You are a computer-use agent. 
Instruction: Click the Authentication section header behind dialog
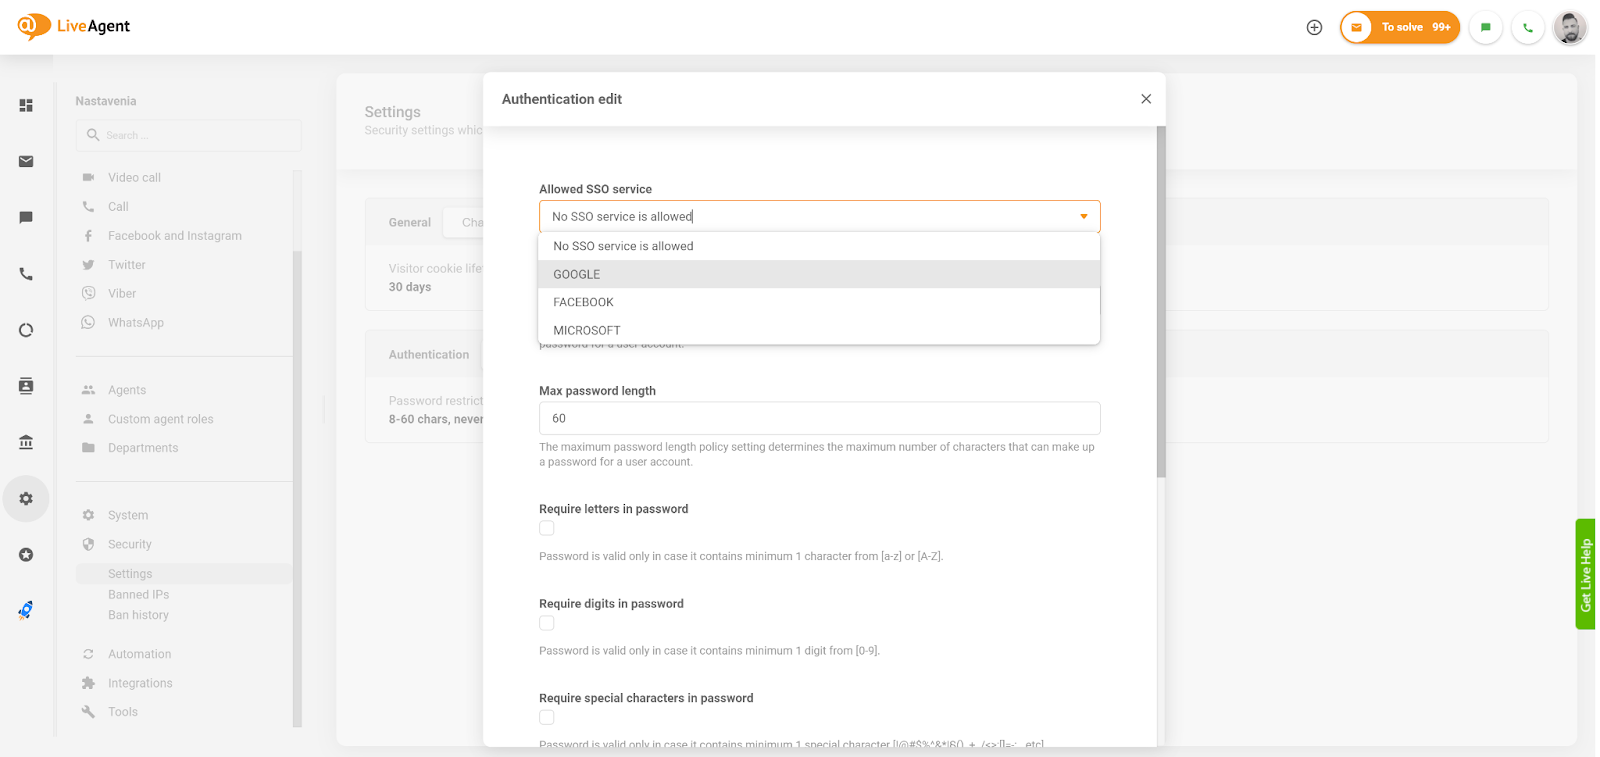pos(429,354)
